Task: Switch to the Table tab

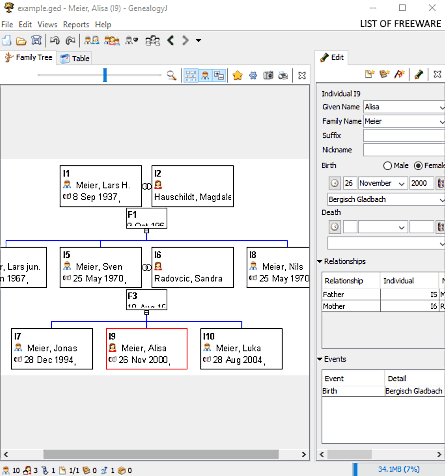Action: point(74,58)
